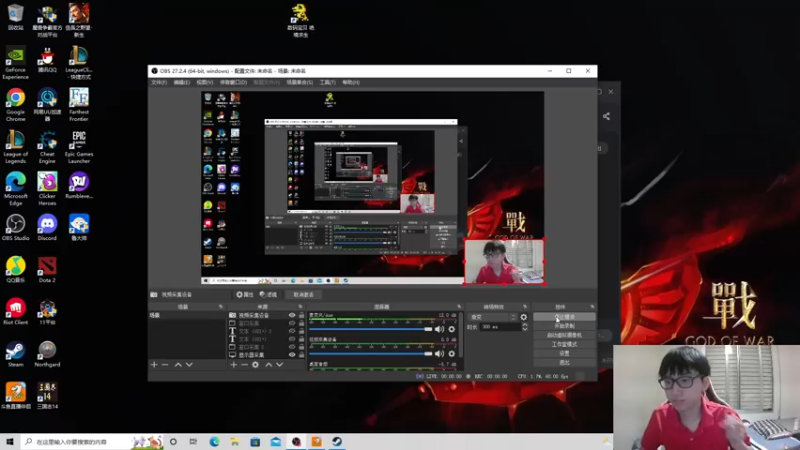Open OBS 工具(T) menu
Screen dimensions: 800x450
[328, 82]
